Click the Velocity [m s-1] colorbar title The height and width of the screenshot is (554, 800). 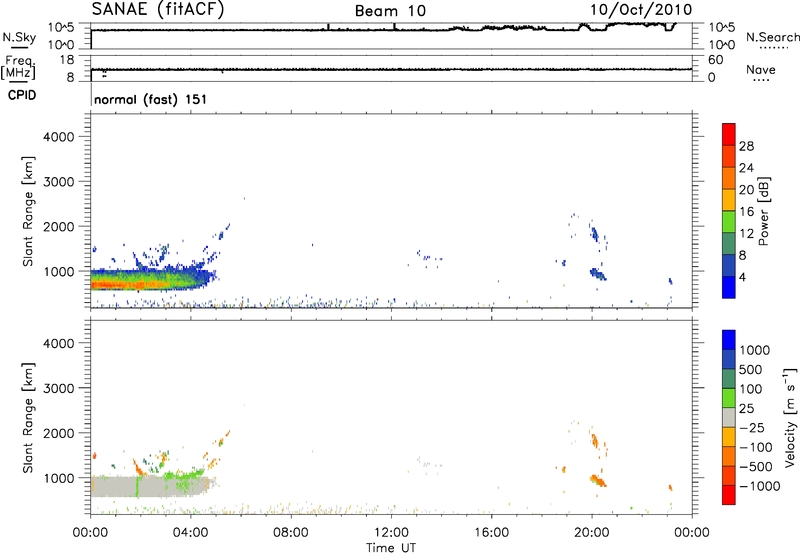790,417
